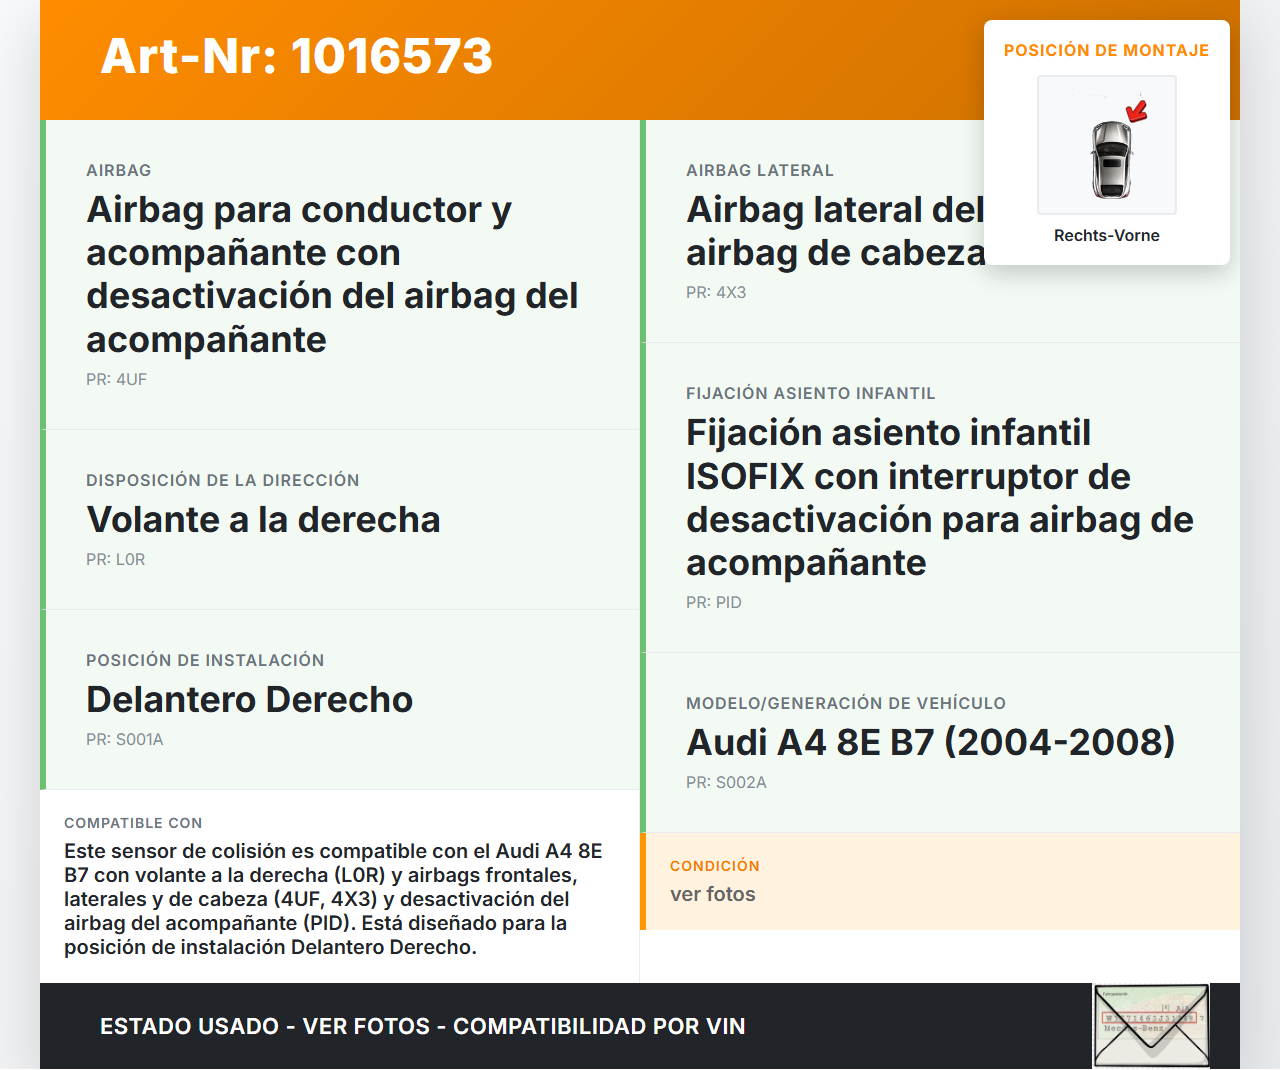Click the 'PR: S002A' code
Screen dimensions: 1280x1070
[x=726, y=782]
